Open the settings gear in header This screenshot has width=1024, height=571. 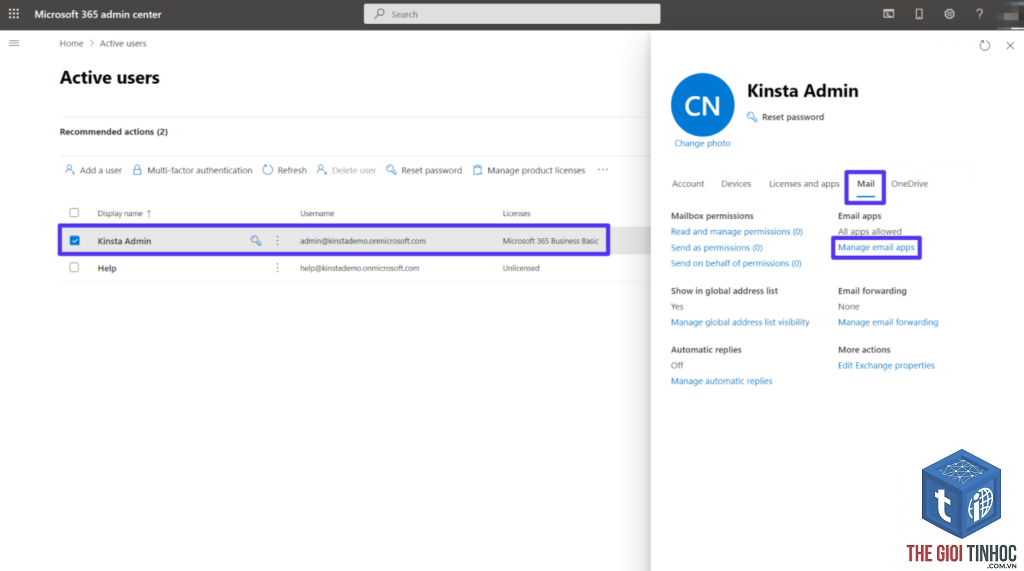tap(949, 14)
